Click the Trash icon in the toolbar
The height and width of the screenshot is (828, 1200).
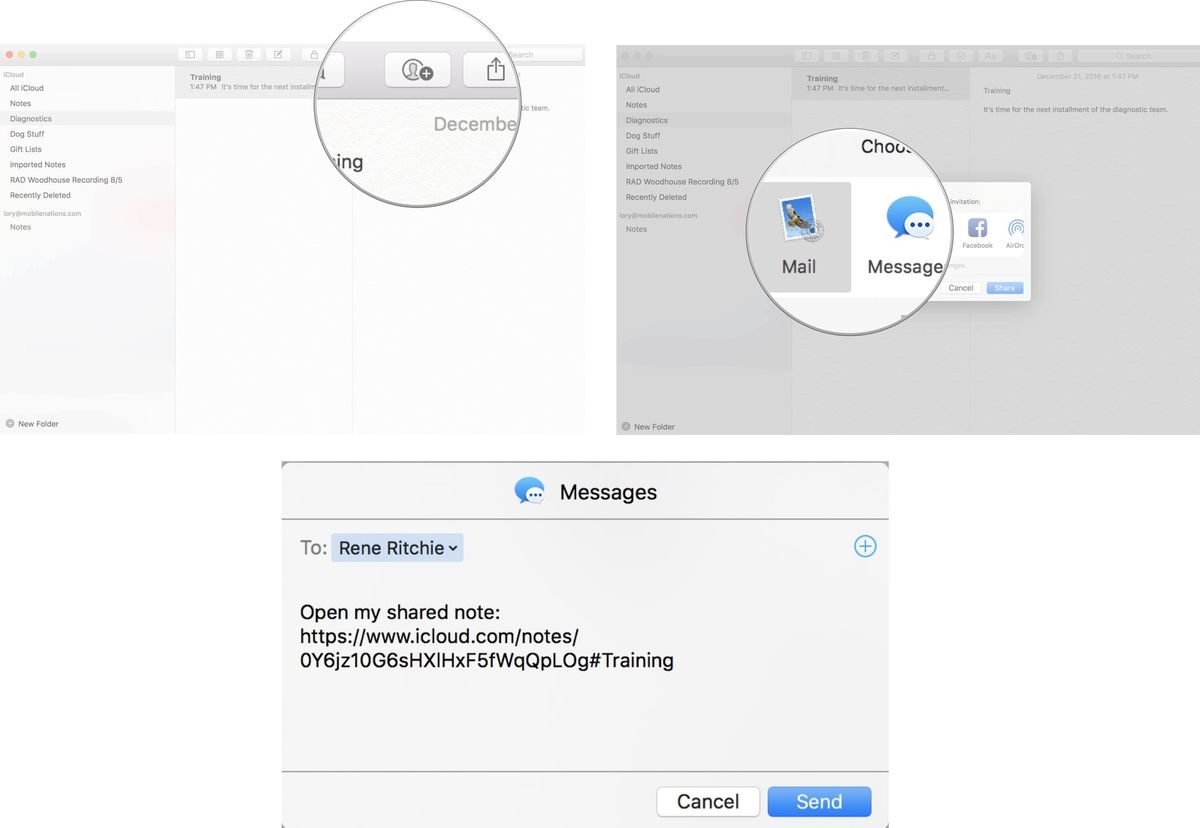point(248,54)
